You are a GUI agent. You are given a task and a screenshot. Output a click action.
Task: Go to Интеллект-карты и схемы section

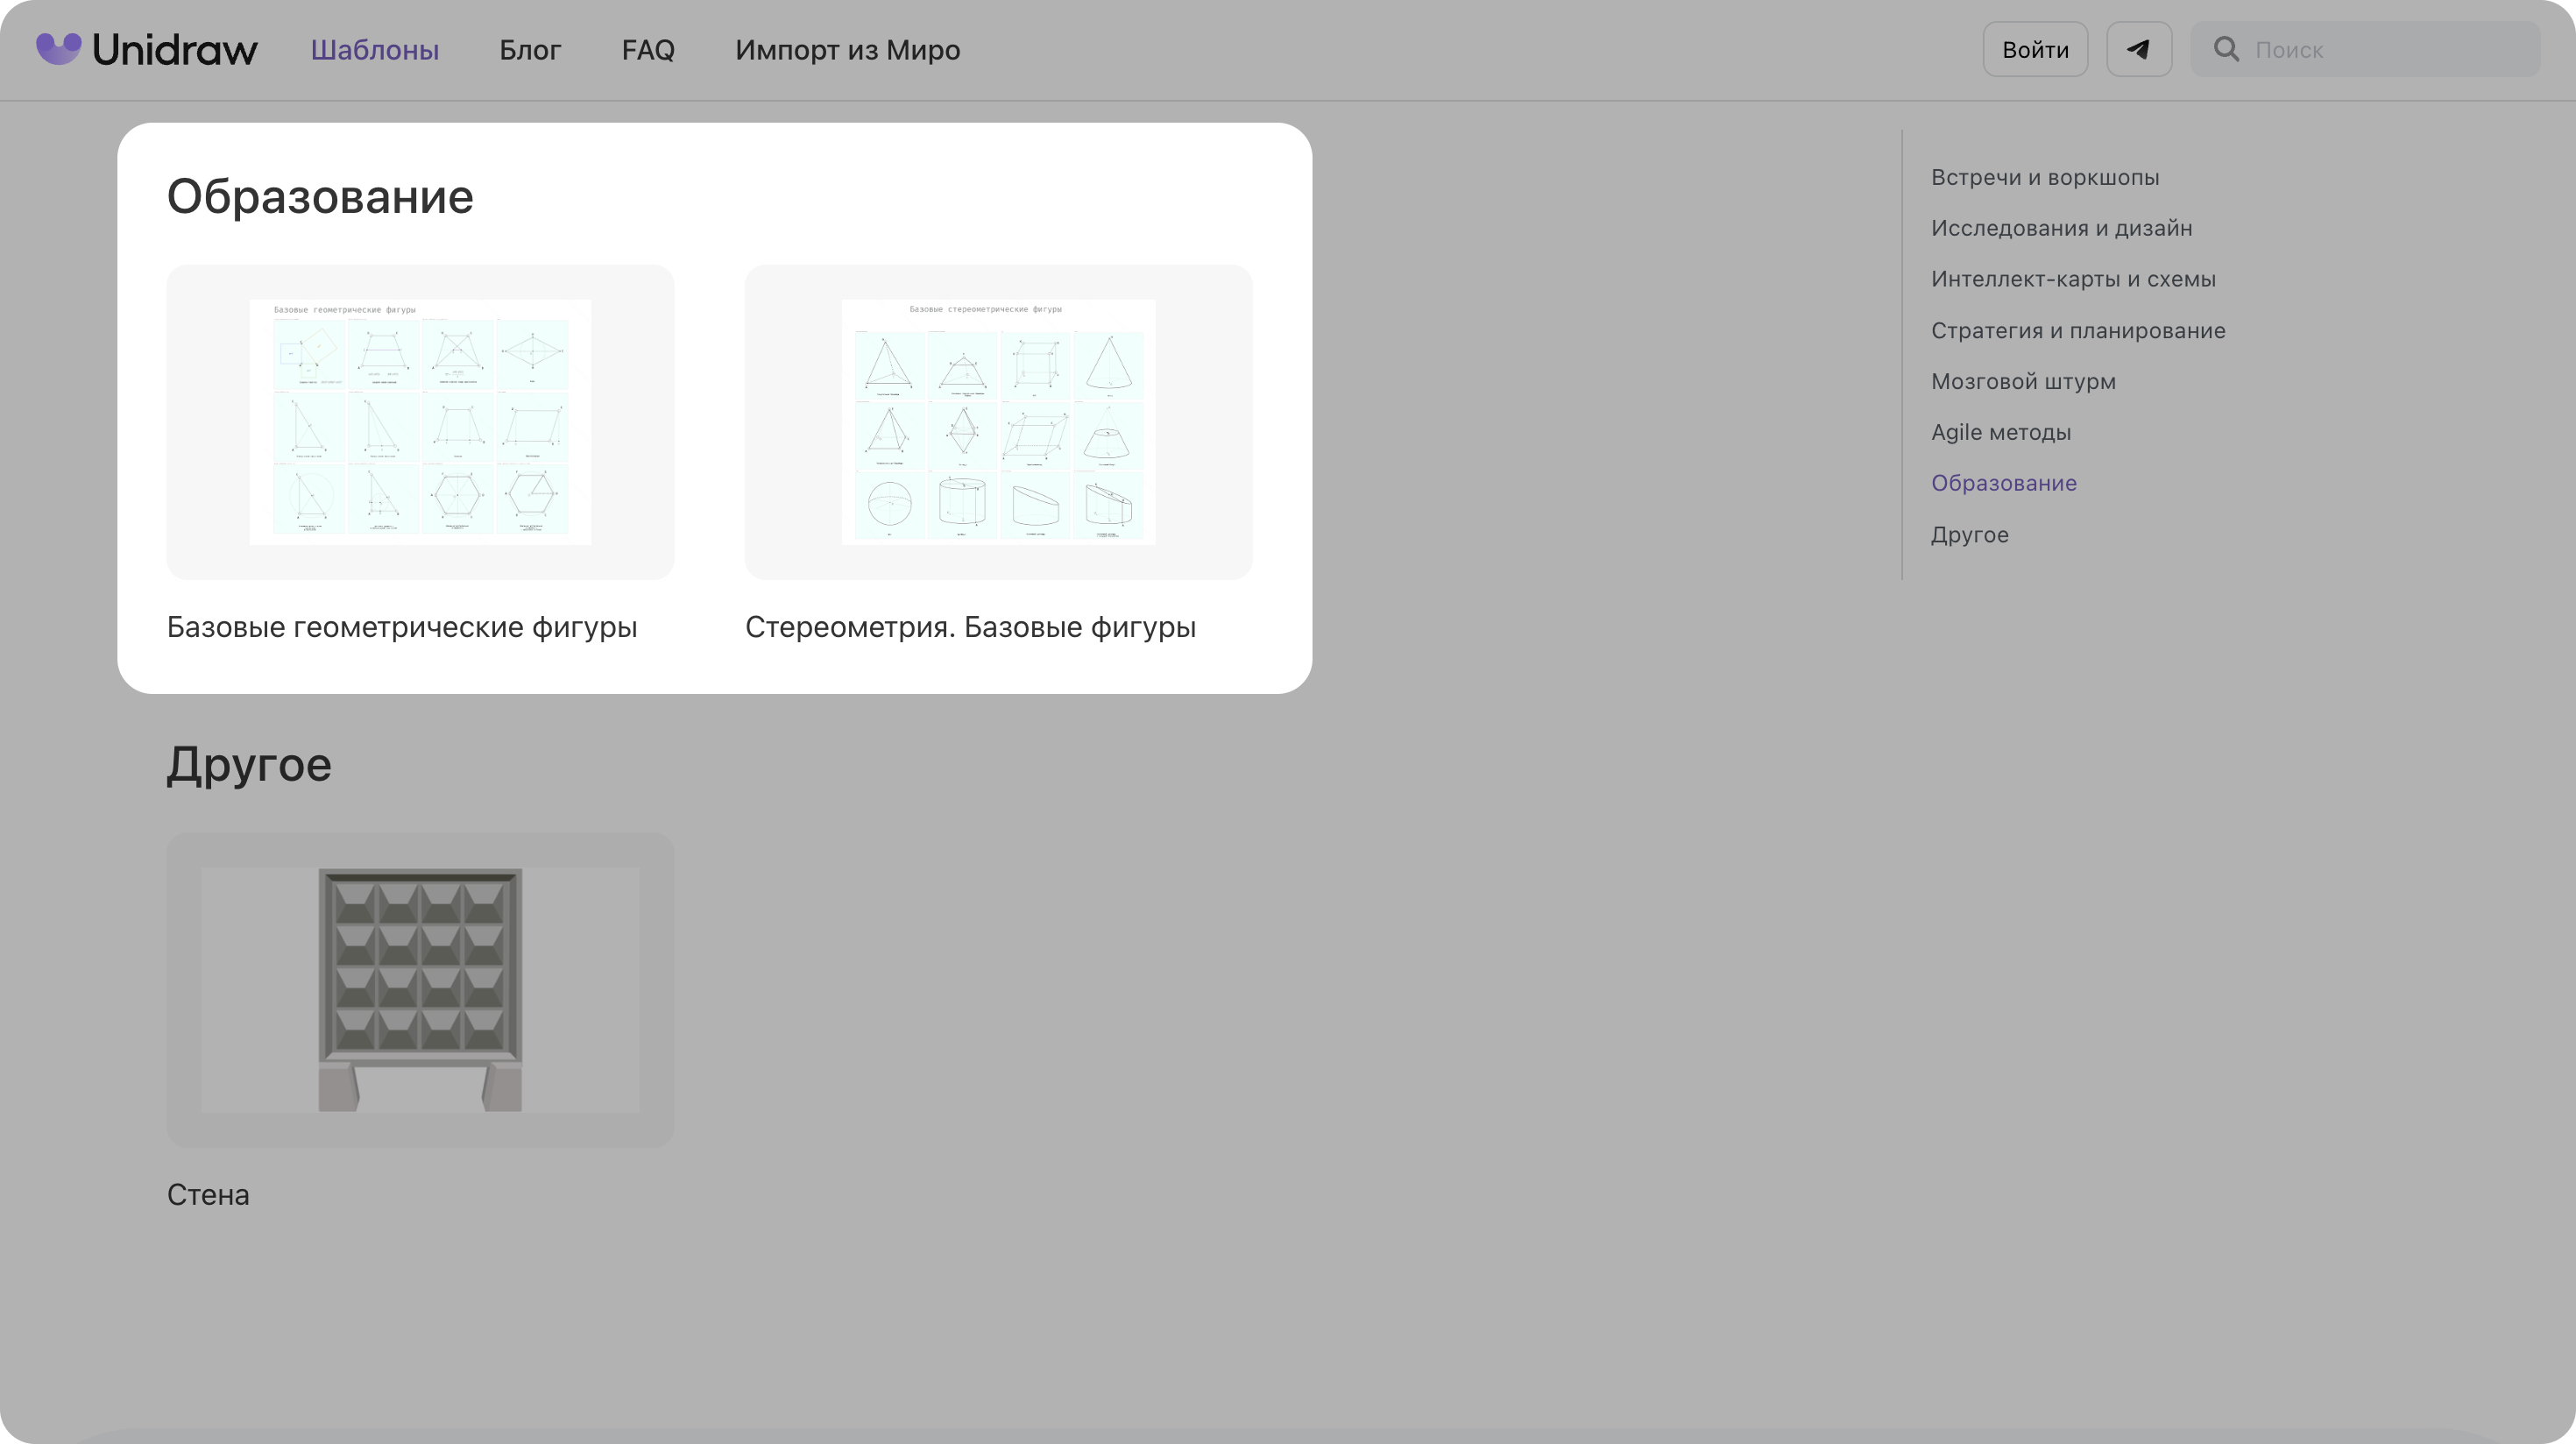2073,279
